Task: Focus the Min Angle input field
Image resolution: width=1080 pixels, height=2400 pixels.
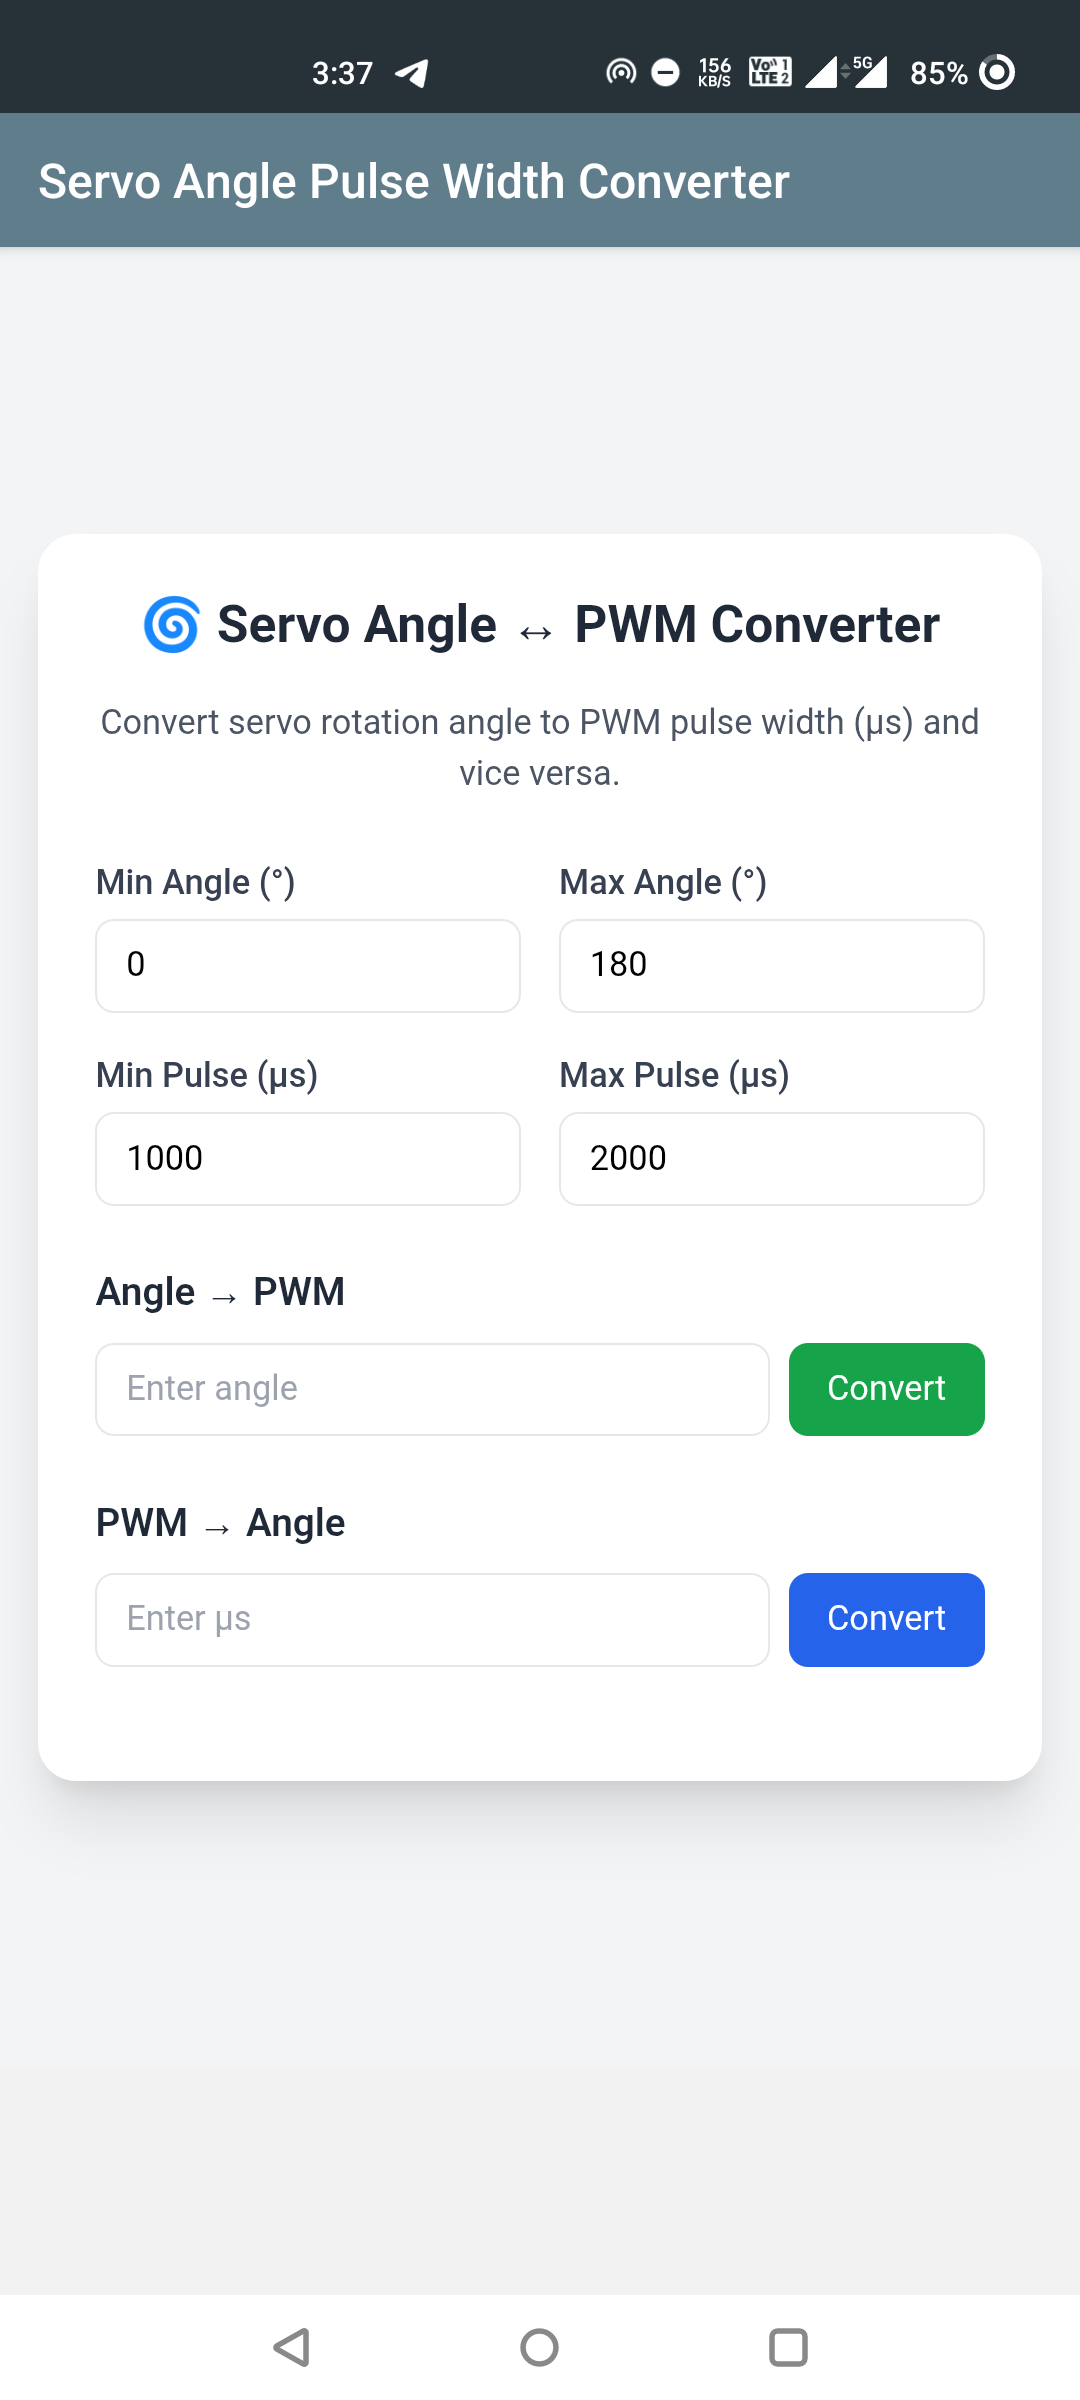Action: tap(308, 965)
